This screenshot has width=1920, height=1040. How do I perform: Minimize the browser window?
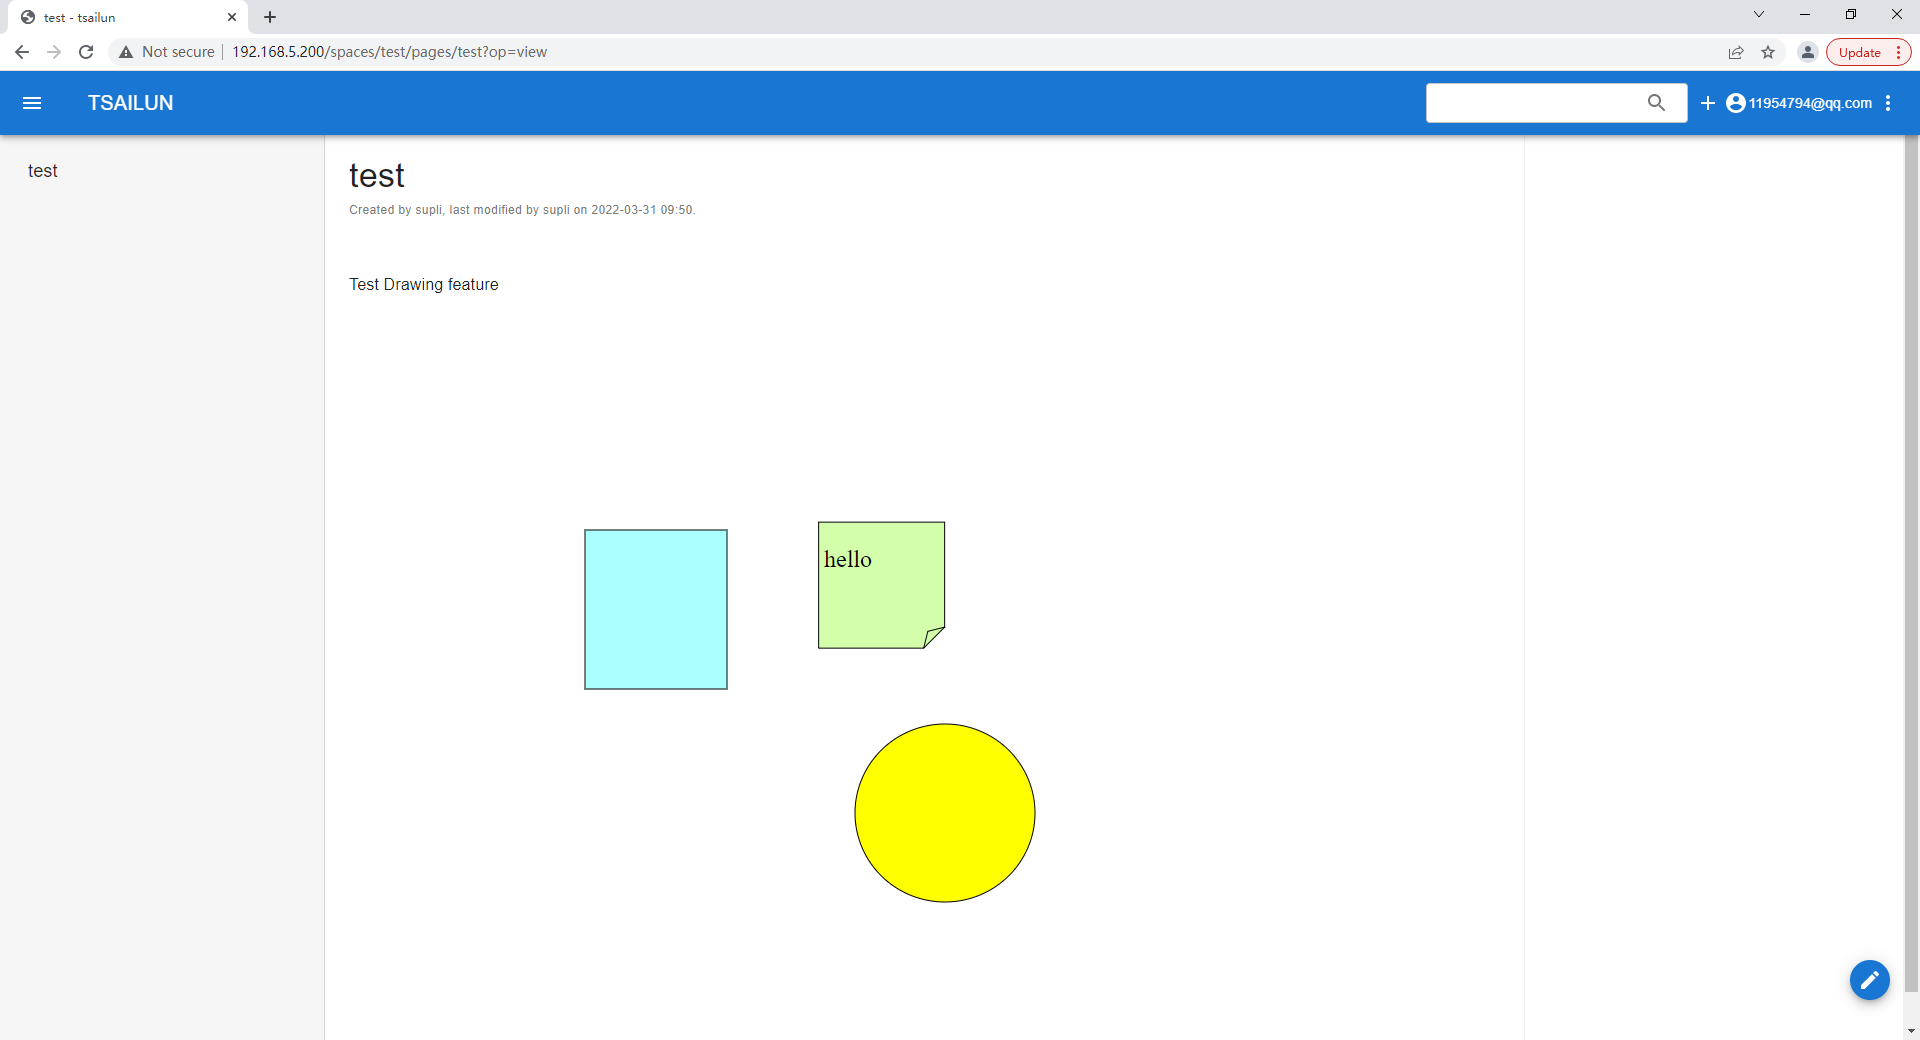point(1805,14)
